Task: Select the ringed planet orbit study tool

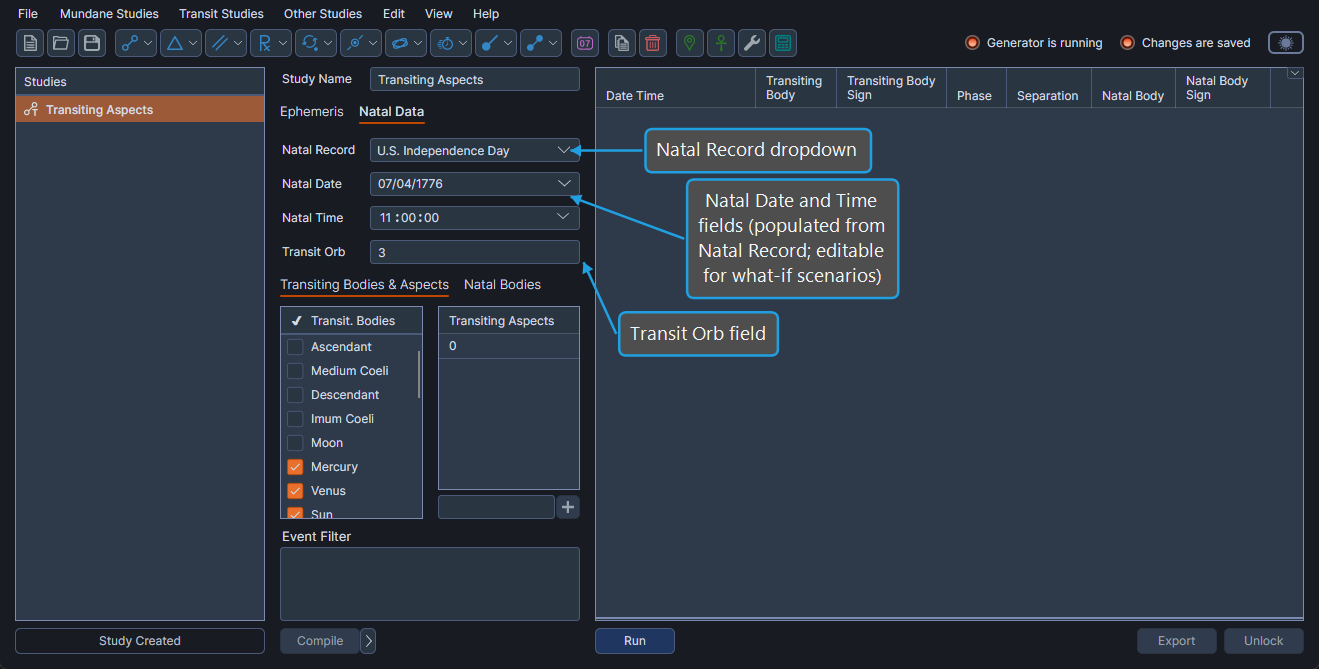Action: (406, 43)
